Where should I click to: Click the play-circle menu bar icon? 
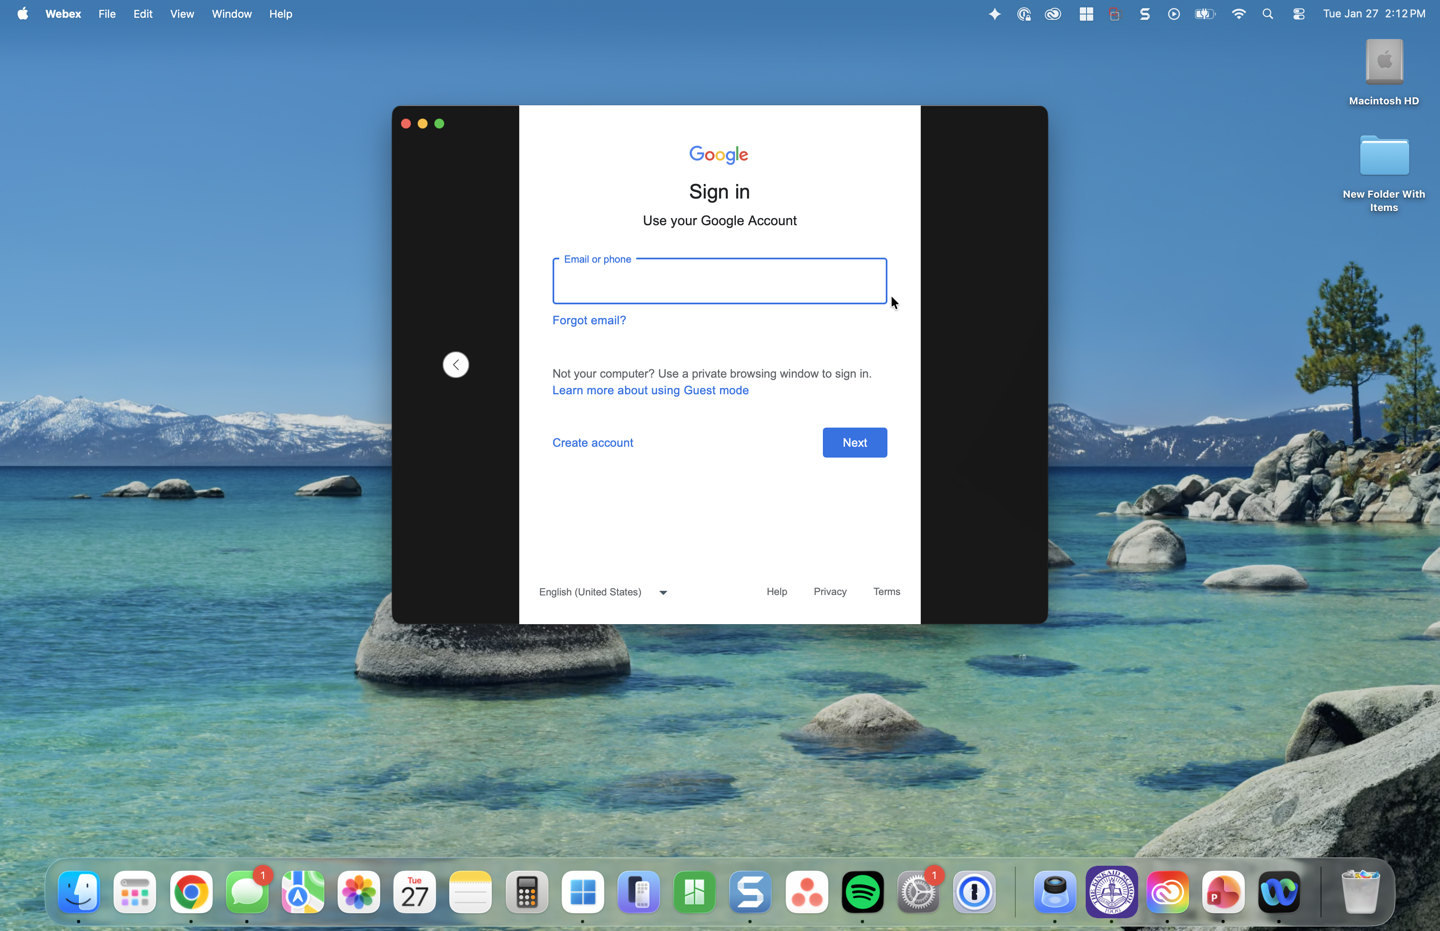[1174, 14]
